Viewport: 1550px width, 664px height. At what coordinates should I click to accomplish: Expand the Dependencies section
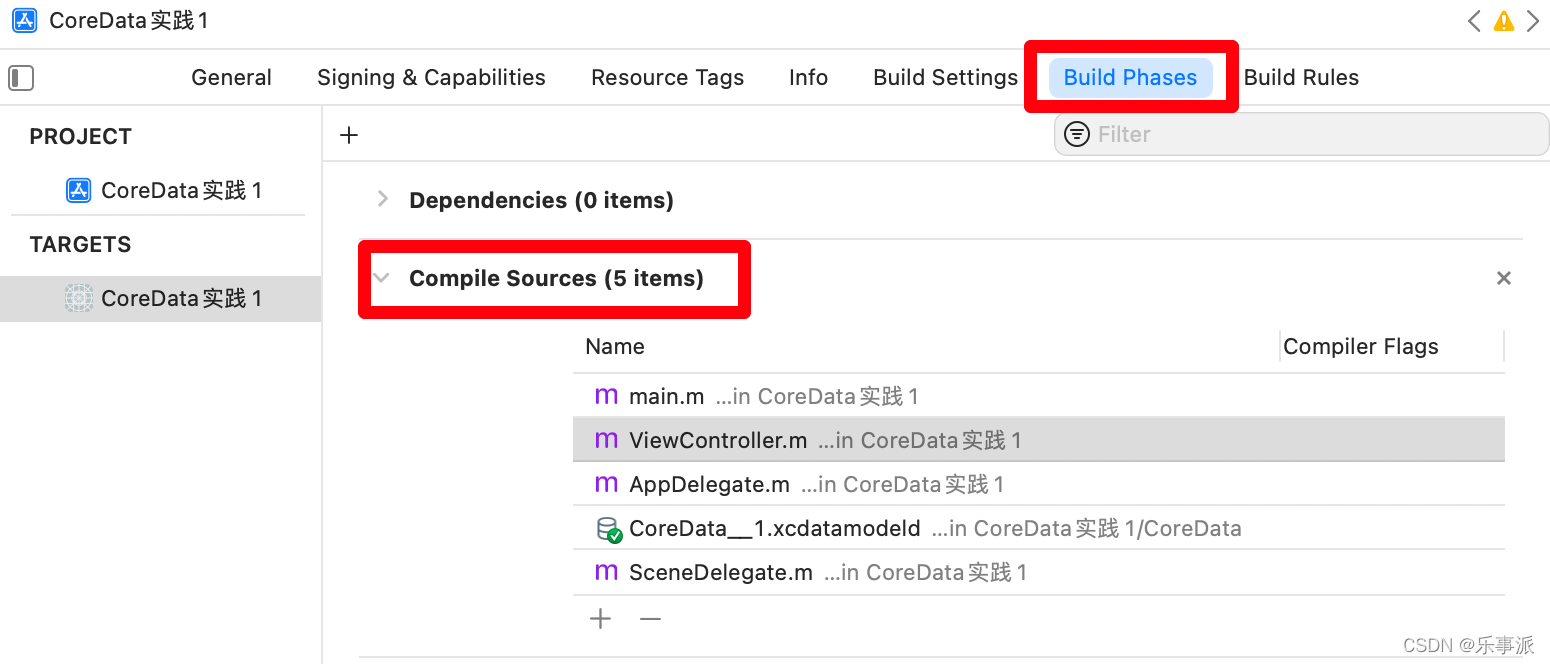[382, 199]
